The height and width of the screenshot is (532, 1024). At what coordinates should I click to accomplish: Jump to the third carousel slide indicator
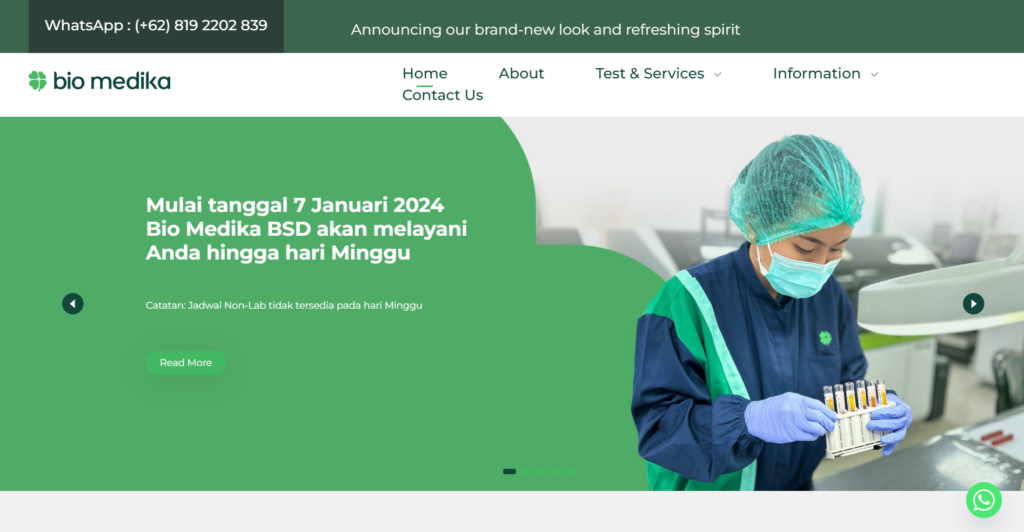point(540,471)
